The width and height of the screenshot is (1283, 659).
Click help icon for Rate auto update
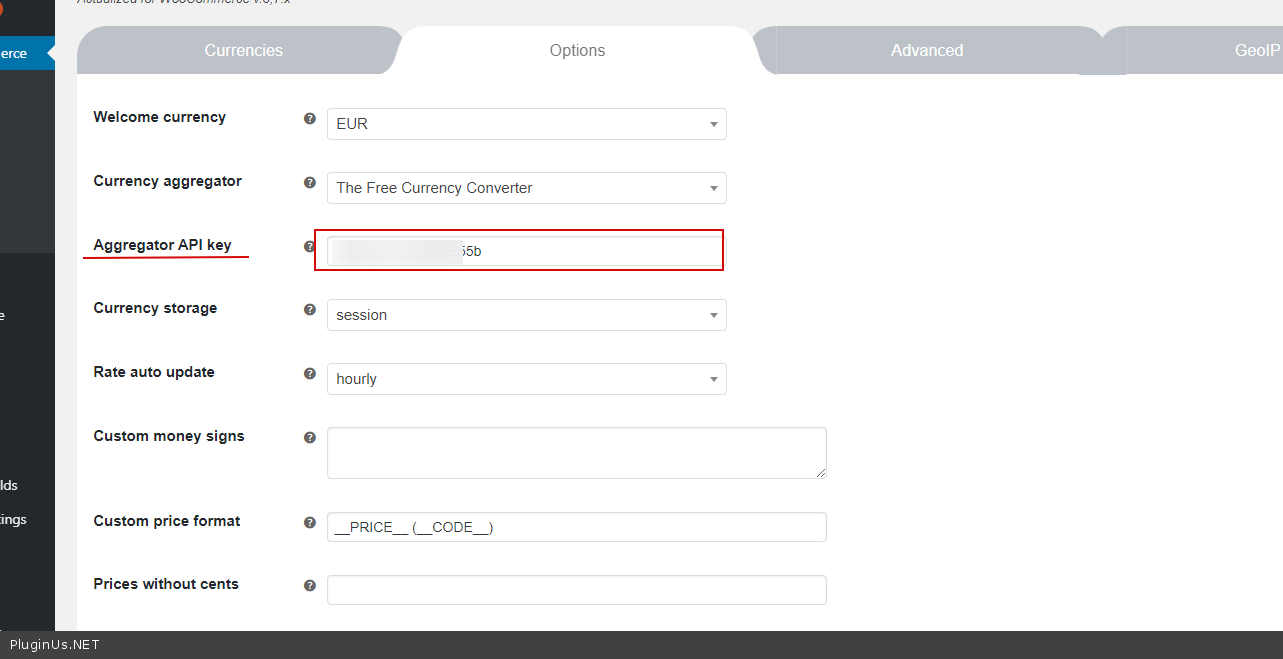pyautogui.click(x=310, y=373)
